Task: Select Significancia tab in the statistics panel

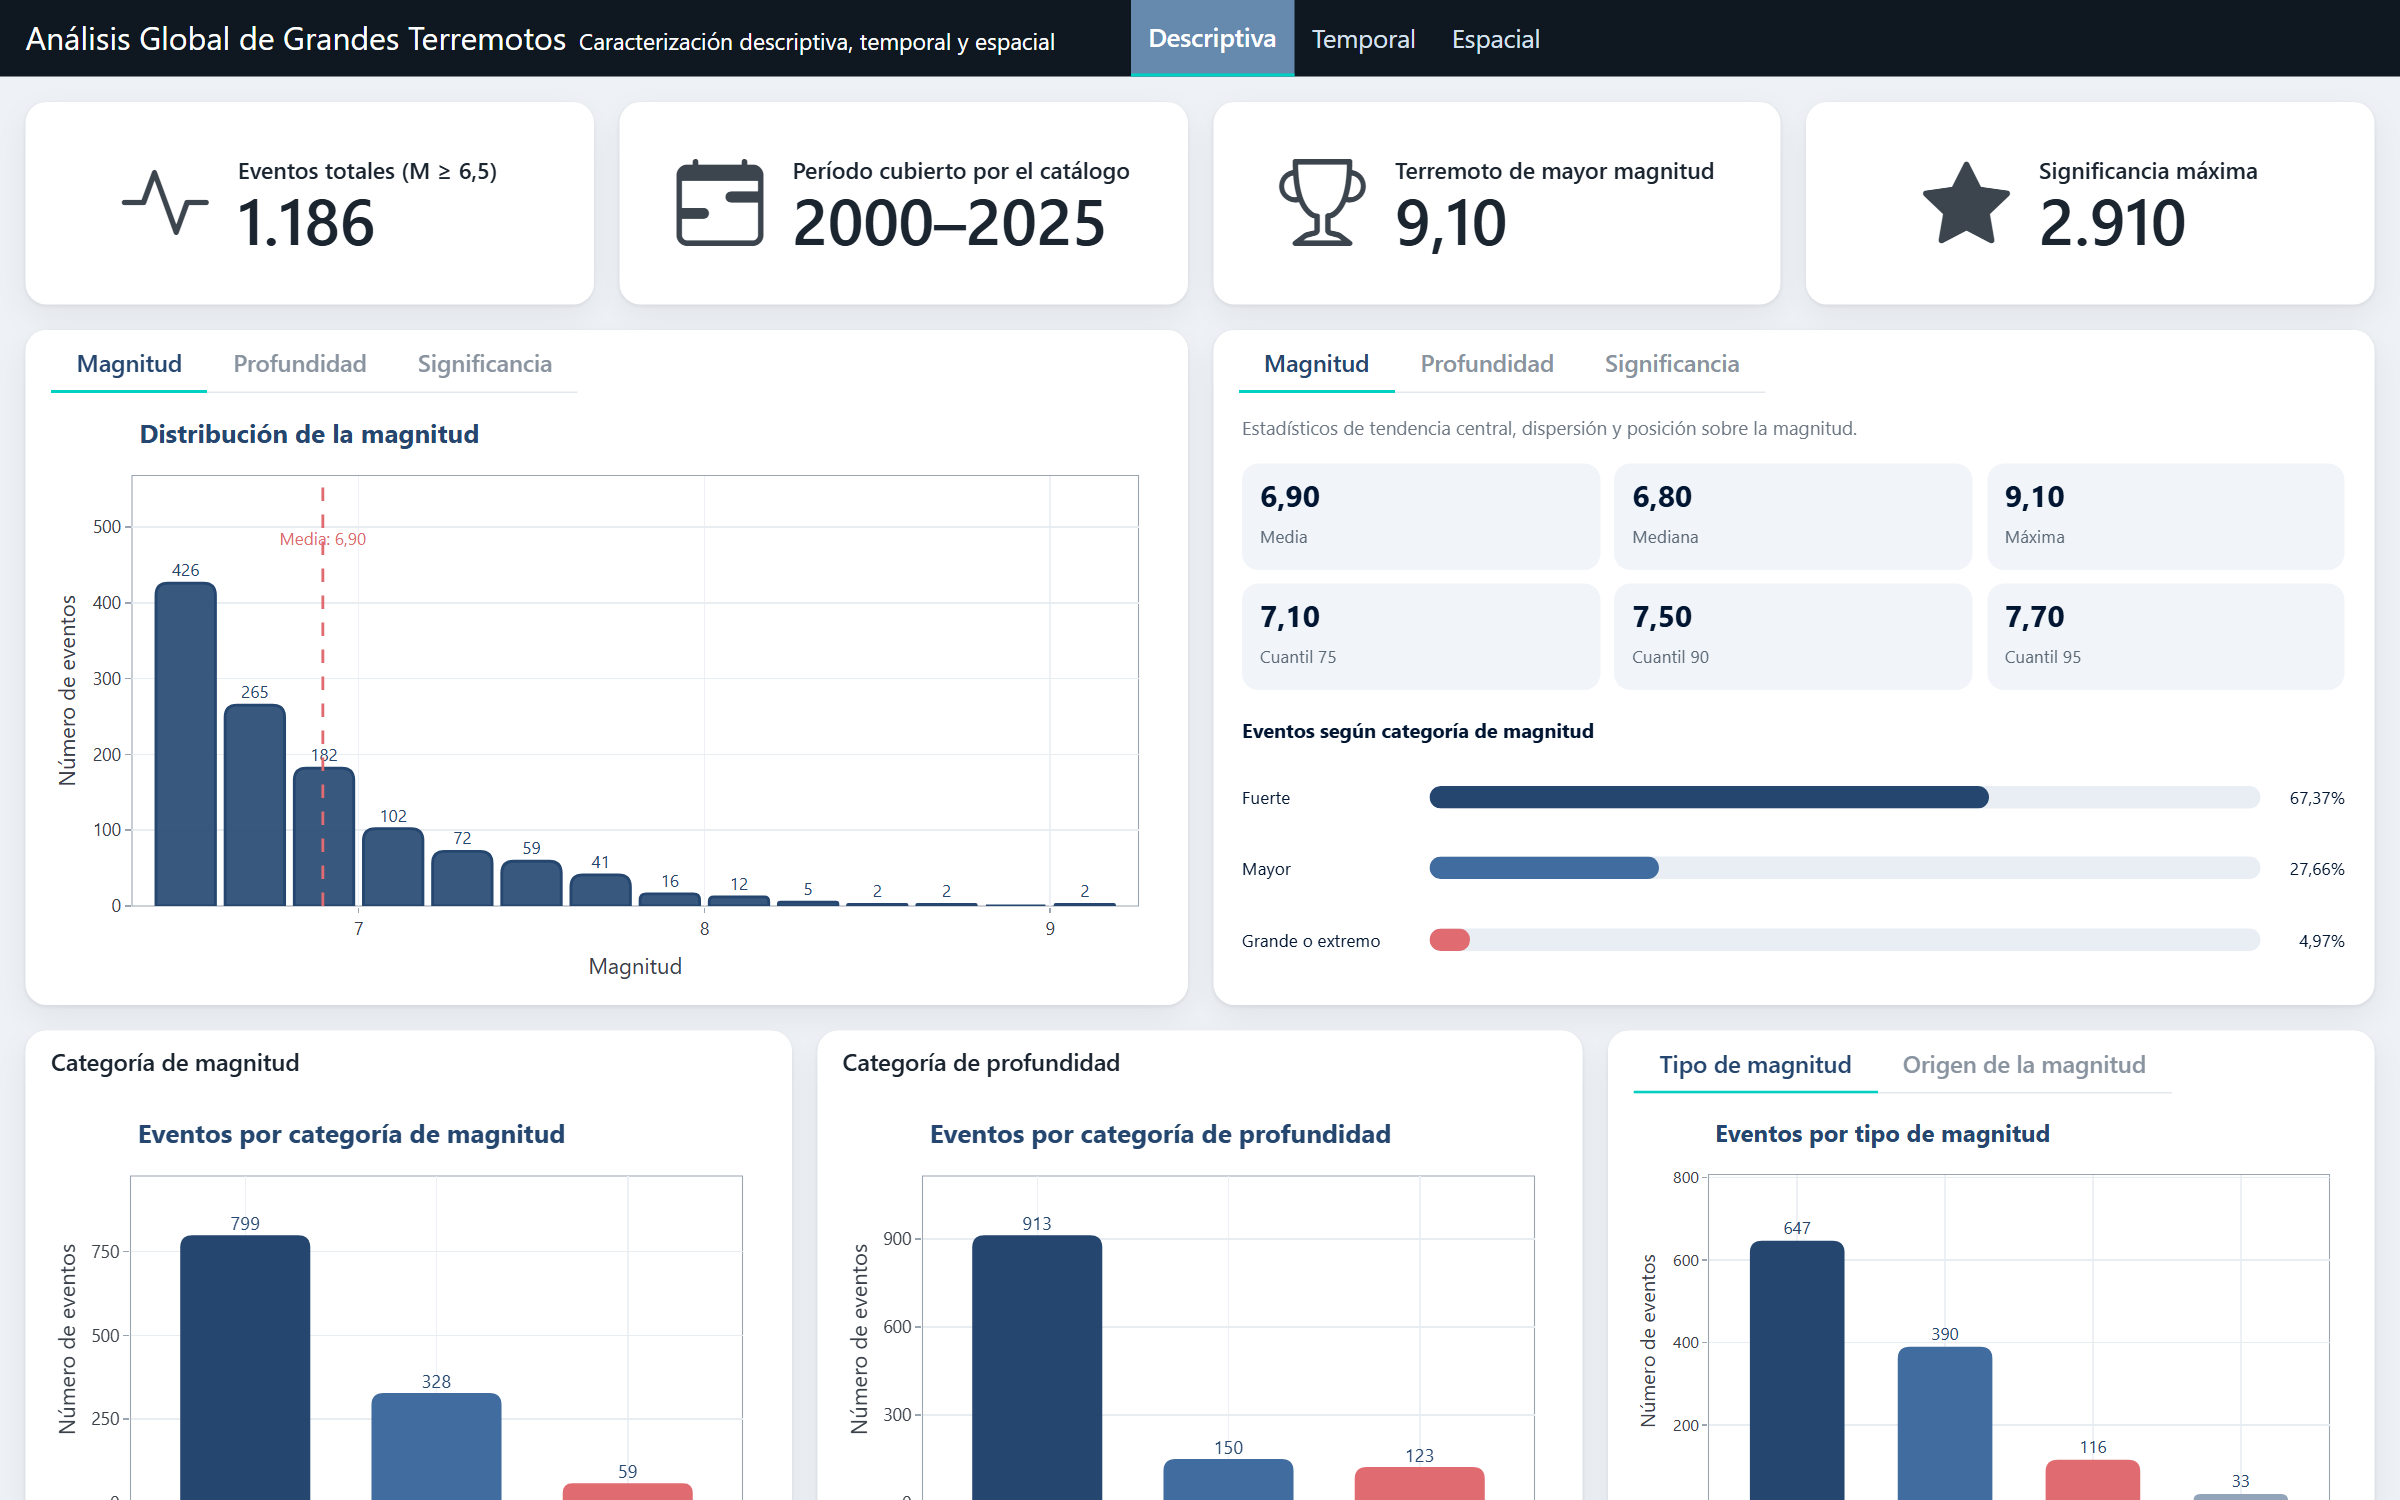Action: (x=1672, y=364)
